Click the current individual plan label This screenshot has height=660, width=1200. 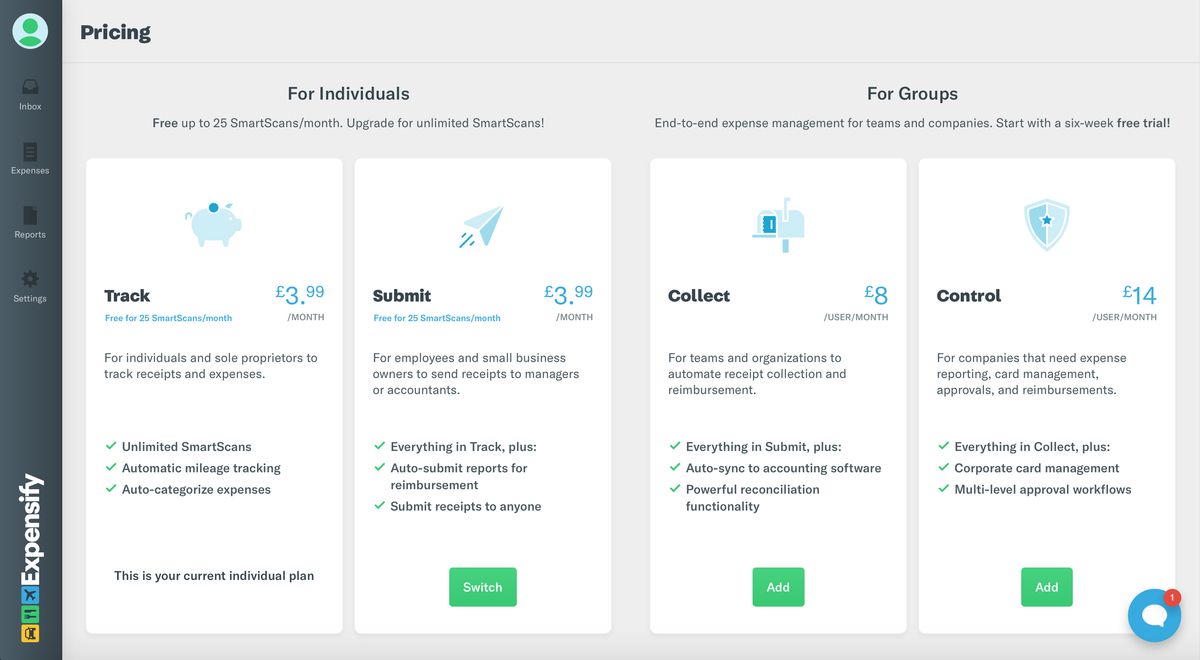click(213, 575)
